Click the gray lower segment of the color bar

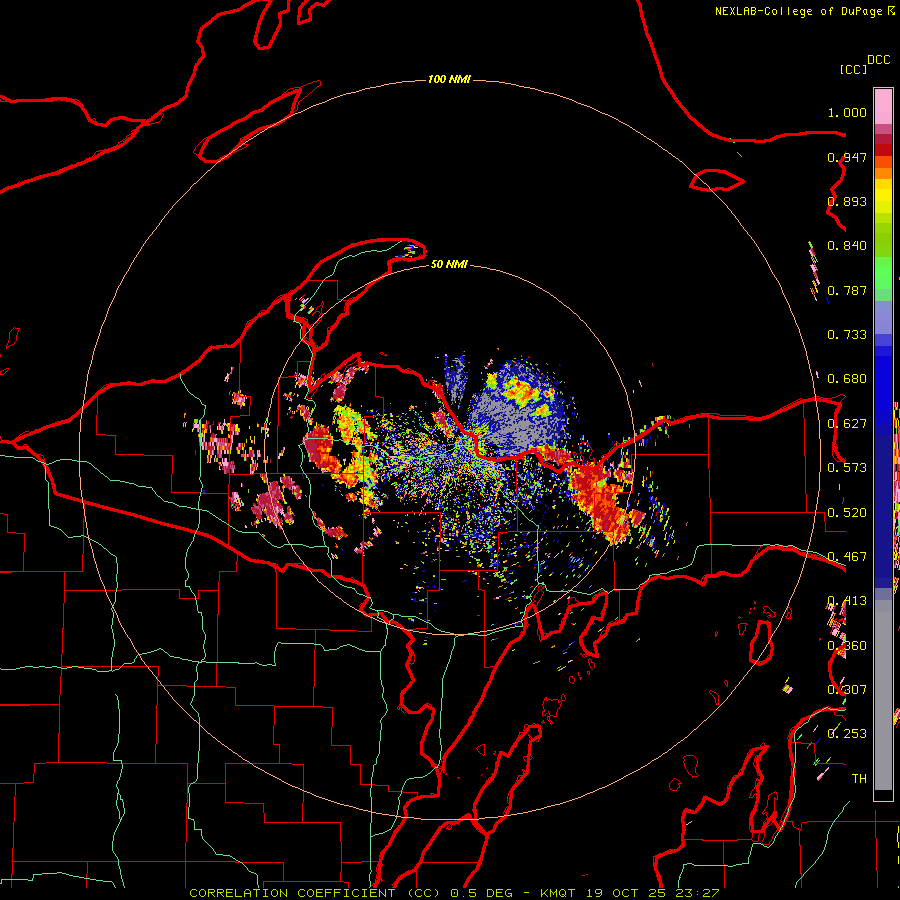click(x=883, y=695)
